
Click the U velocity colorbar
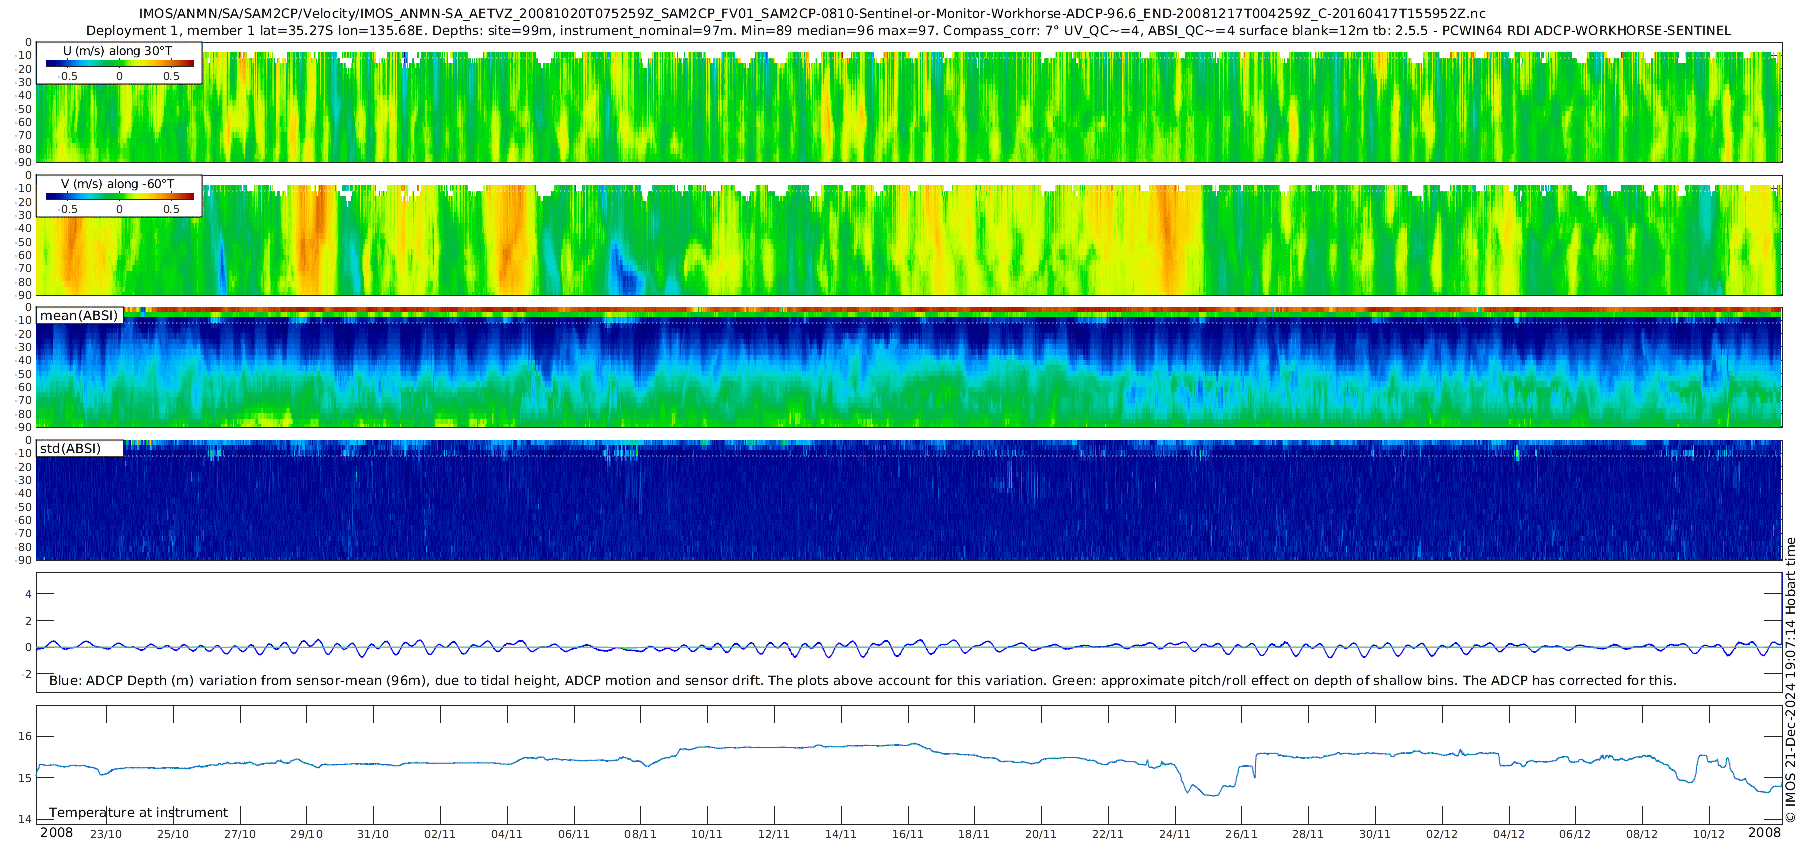[119, 63]
